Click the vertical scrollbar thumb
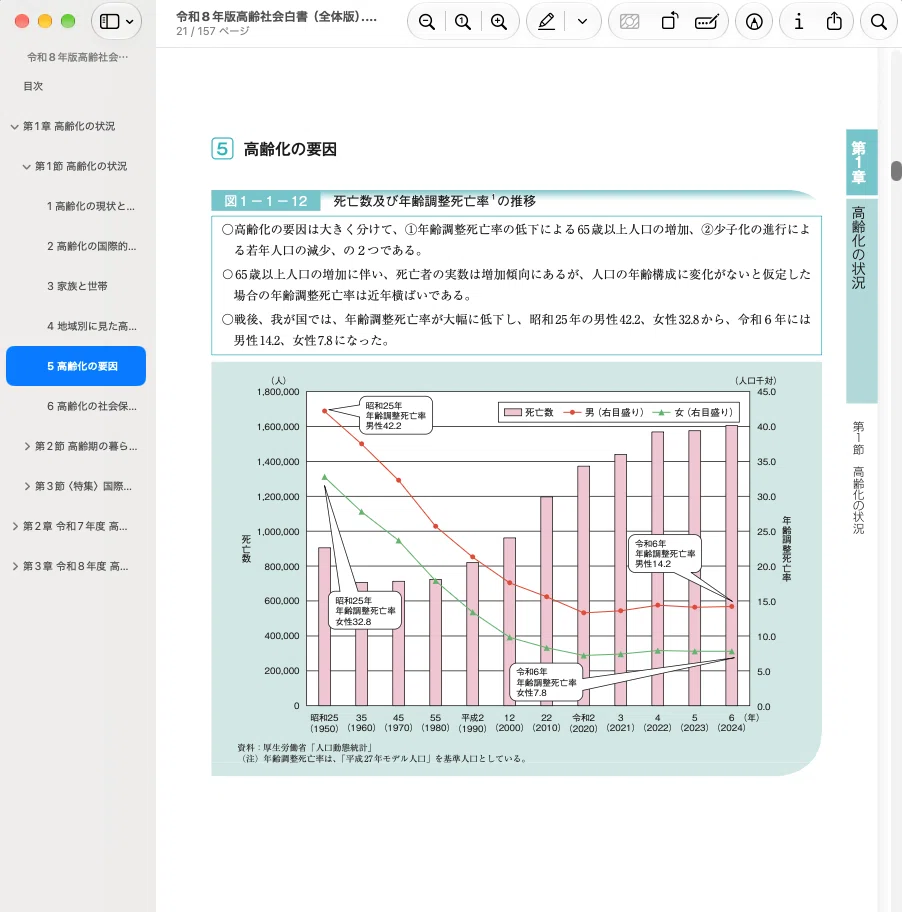 click(896, 170)
